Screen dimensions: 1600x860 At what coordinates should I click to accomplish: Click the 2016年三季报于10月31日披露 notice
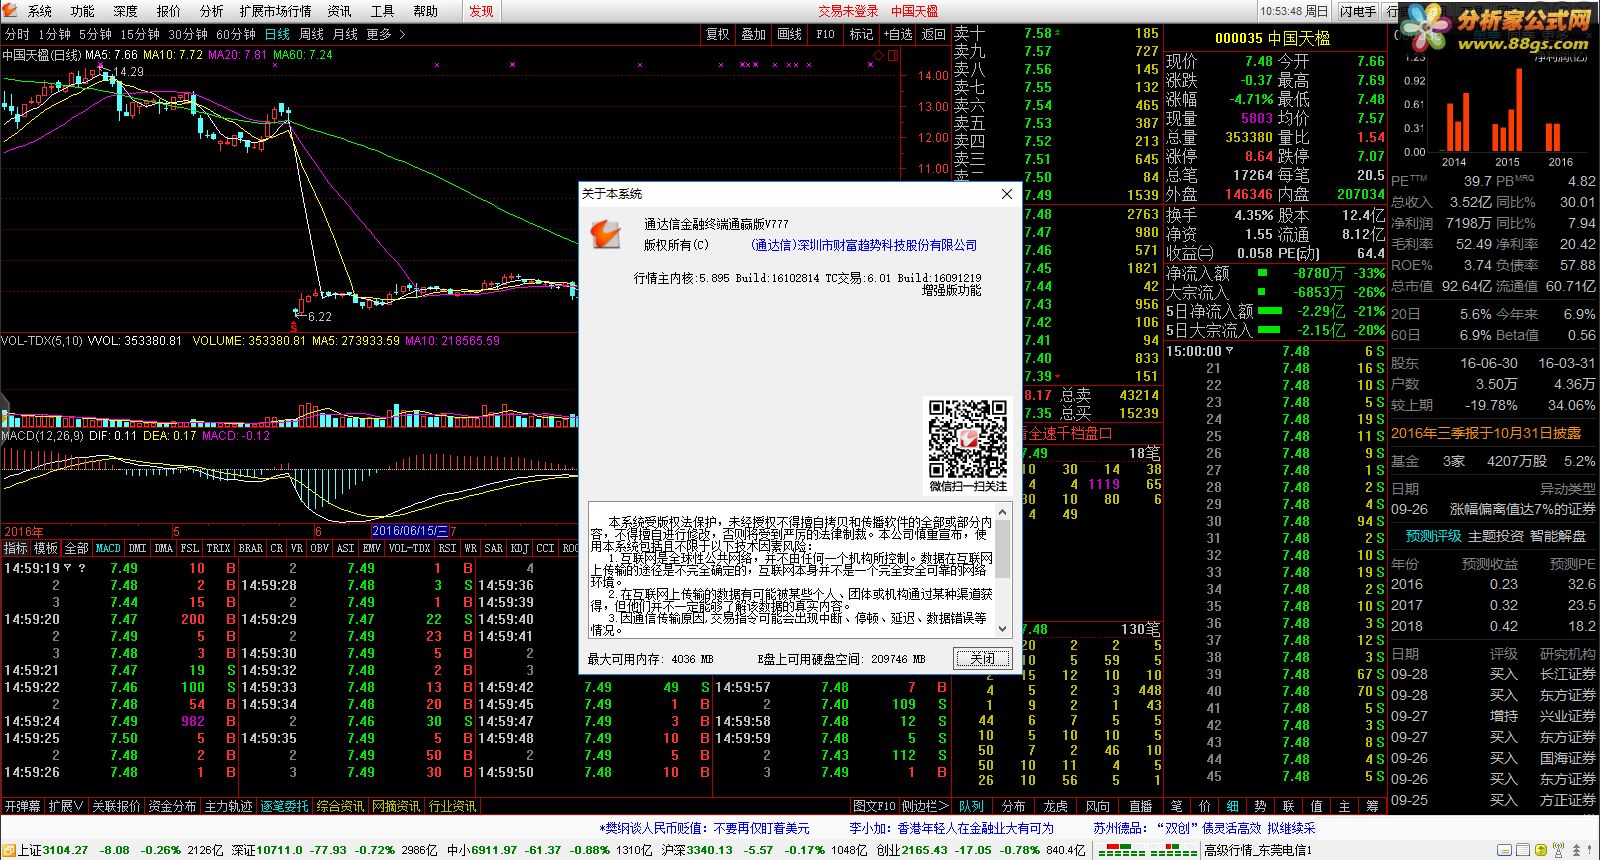tap(1486, 433)
